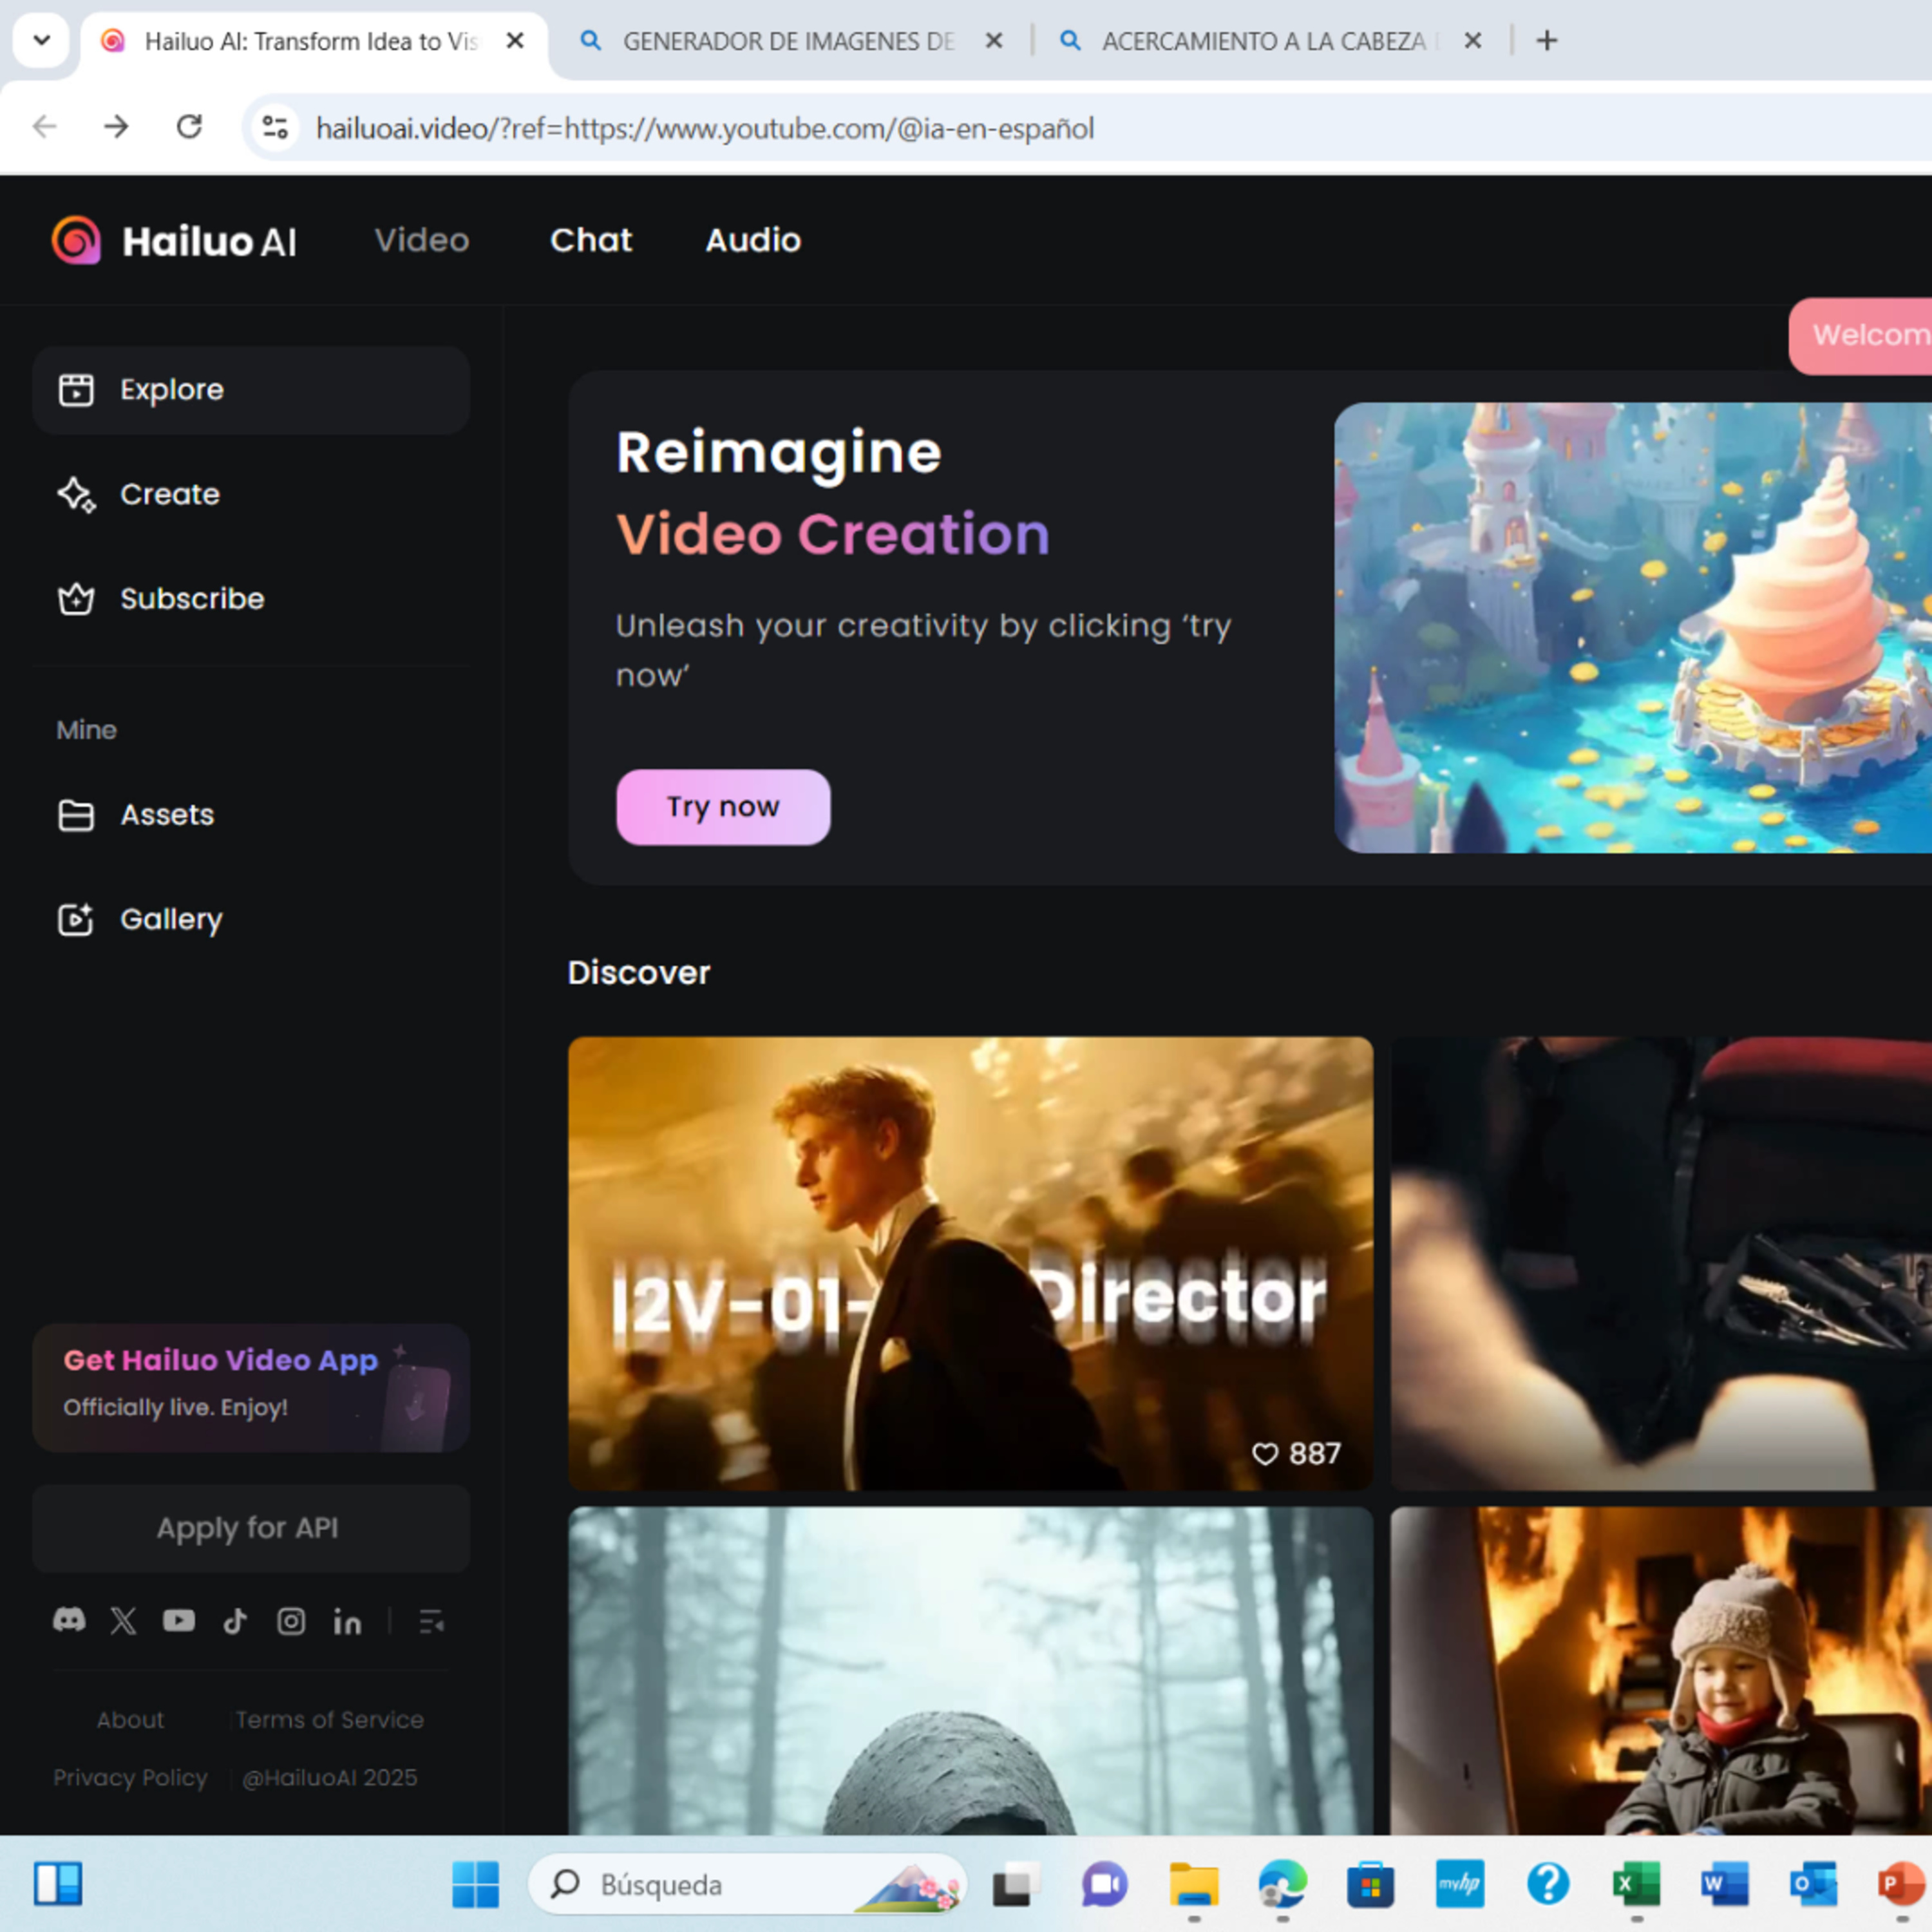1932x1932 pixels.
Task: Open the TikTok social icon
Action: coord(235,1621)
